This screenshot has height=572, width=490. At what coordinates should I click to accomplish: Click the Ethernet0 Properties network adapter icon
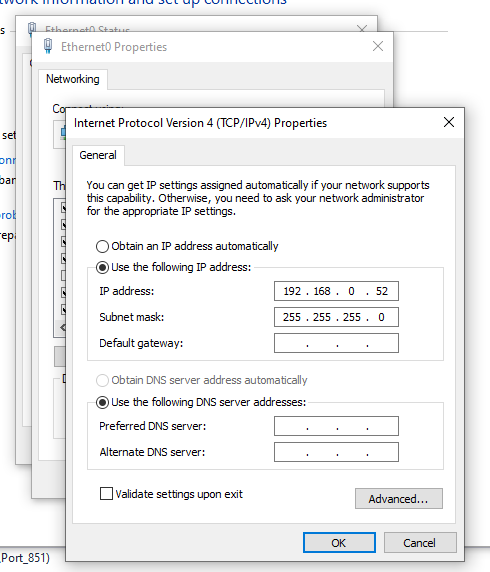[x=48, y=46]
